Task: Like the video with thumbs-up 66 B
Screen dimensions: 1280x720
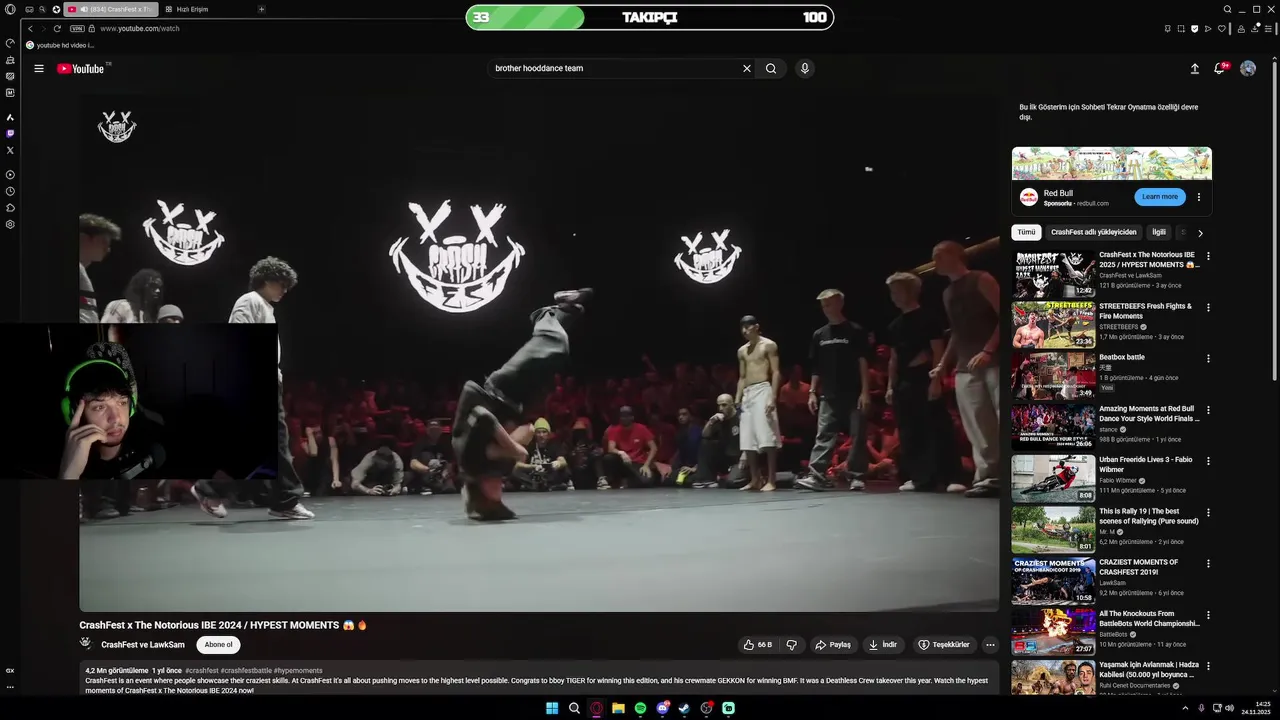Action: coord(758,645)
